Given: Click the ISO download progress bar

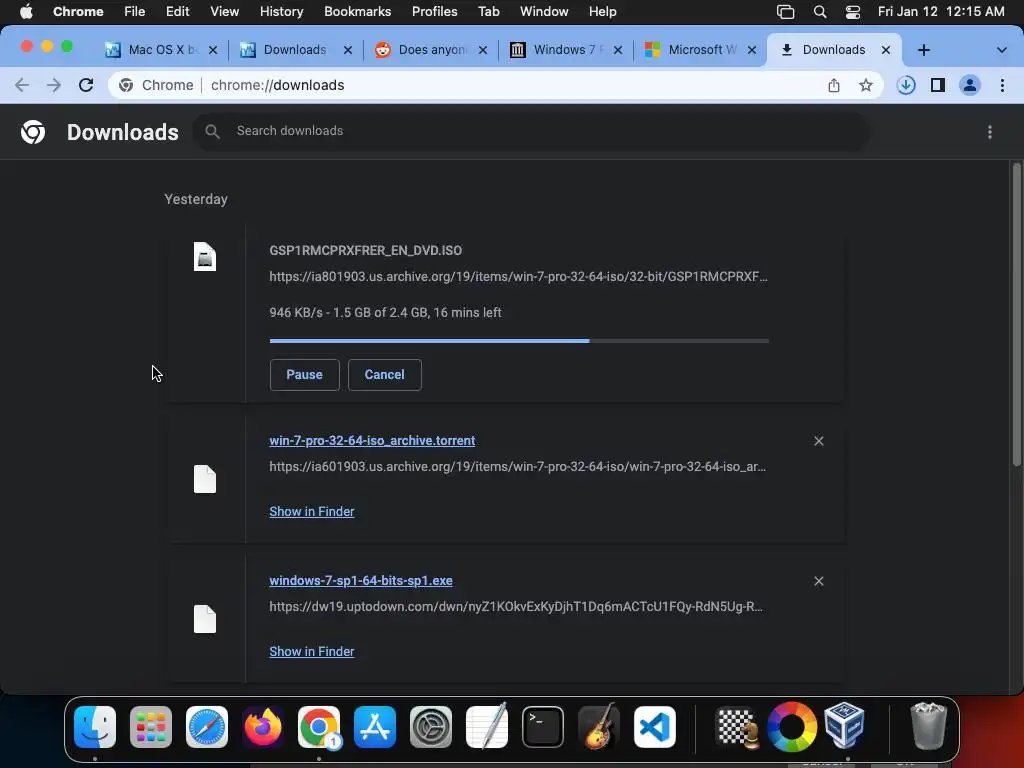Looking at the screenshot, I should coord(519,341).
